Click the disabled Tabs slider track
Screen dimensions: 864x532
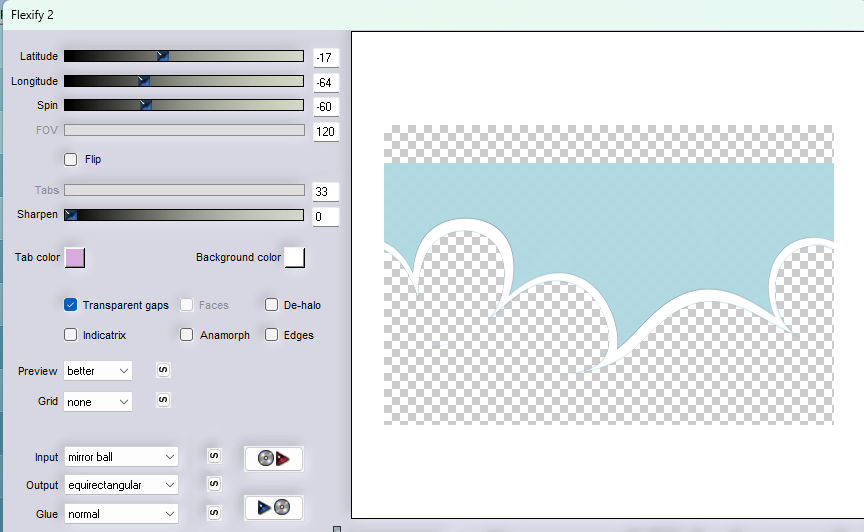(x=184, y=190)
